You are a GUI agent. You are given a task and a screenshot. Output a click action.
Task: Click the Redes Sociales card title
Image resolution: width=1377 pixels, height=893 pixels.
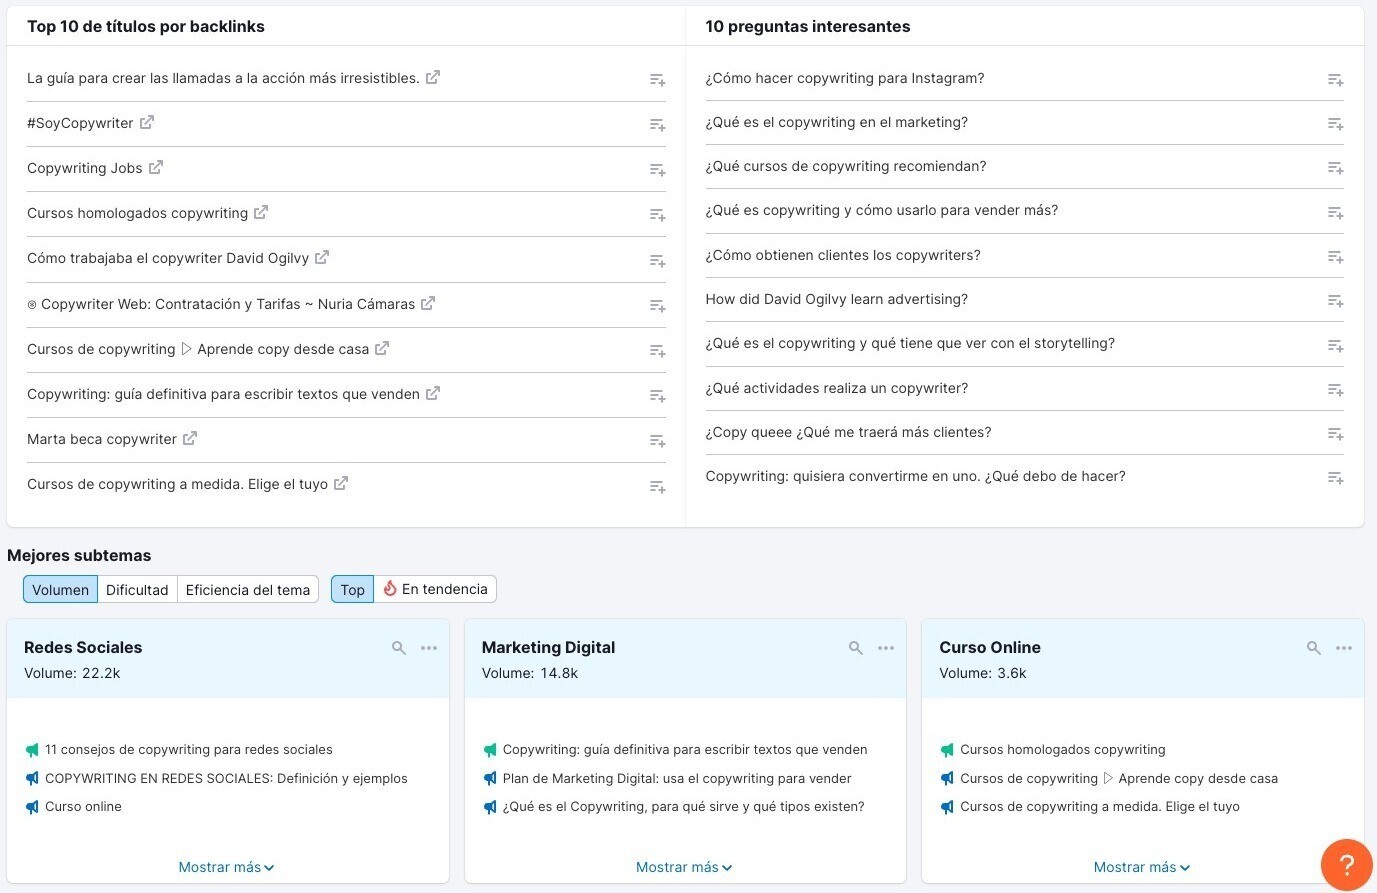[x=83, y=647]
